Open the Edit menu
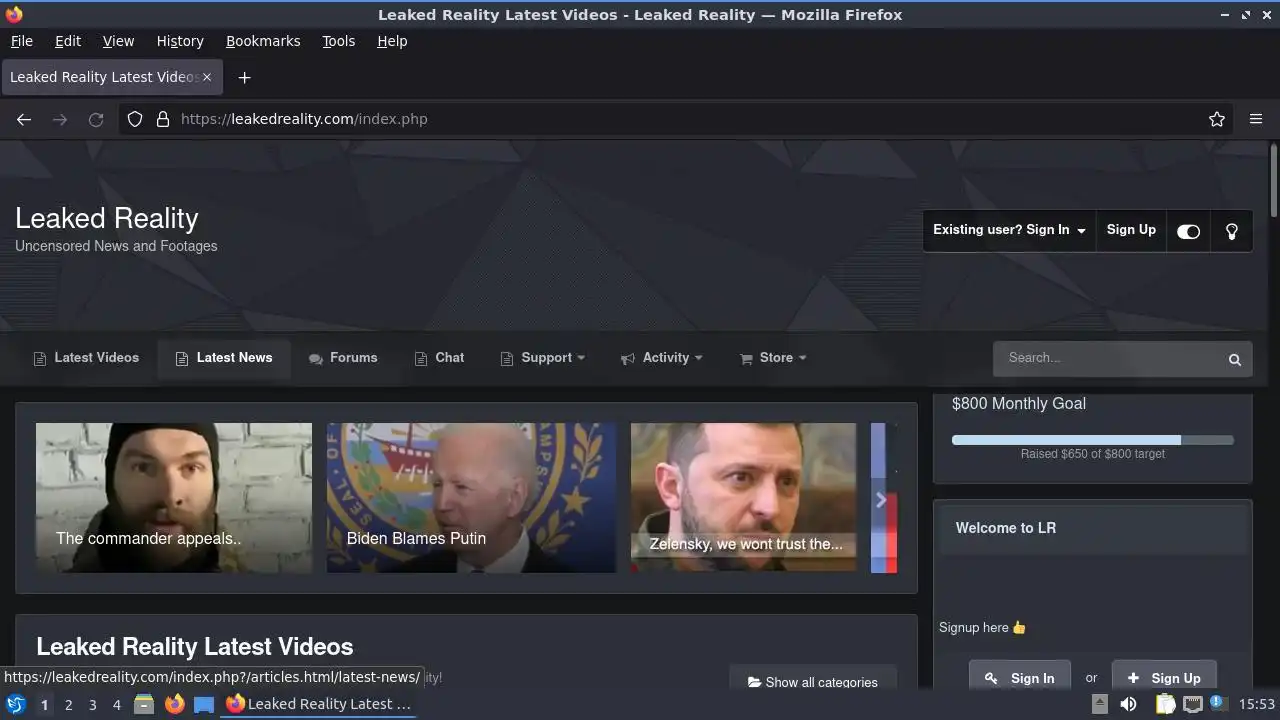Image resolution: width=1280 pixels, height=720 pixels. point(68,41)
